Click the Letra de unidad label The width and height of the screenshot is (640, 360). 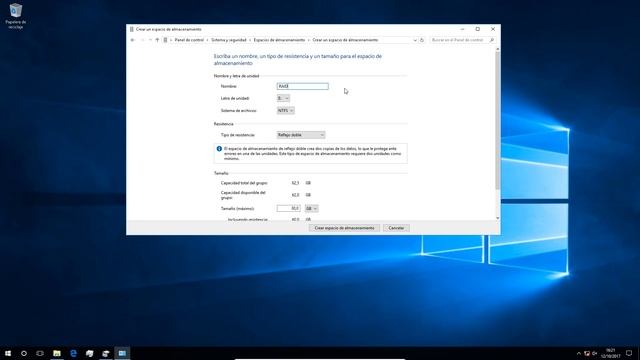[x=235, y=98]
